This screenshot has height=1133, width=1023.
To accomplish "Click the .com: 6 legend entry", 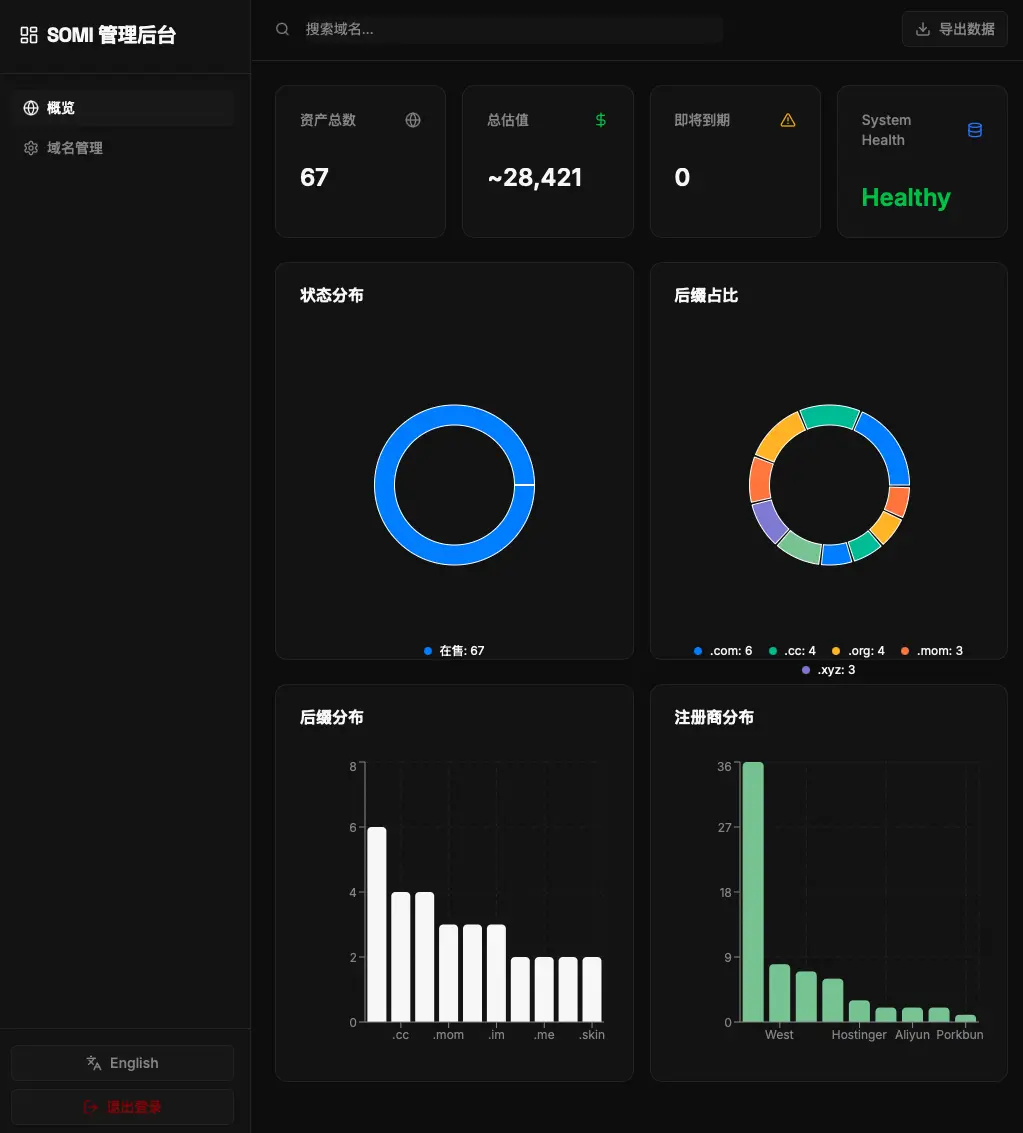I will click(722, 651).
